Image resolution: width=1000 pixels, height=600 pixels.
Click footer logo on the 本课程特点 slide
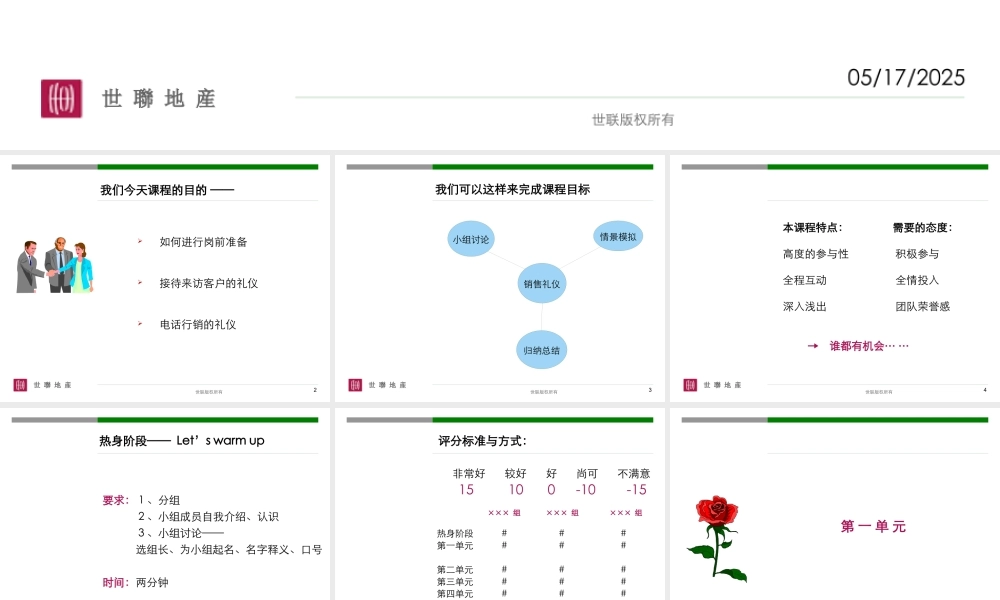coord(690,385)
